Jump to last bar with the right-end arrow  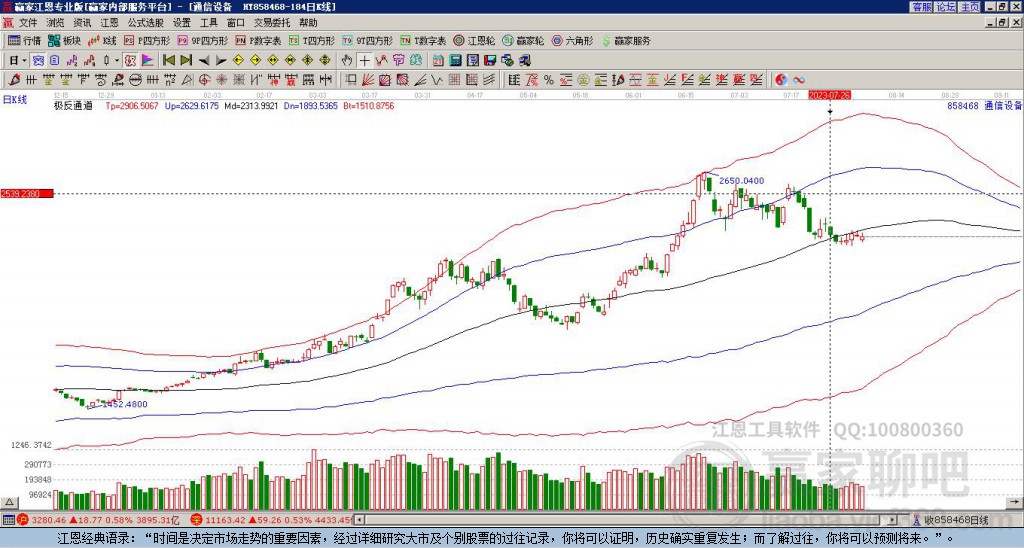point(185,61)
